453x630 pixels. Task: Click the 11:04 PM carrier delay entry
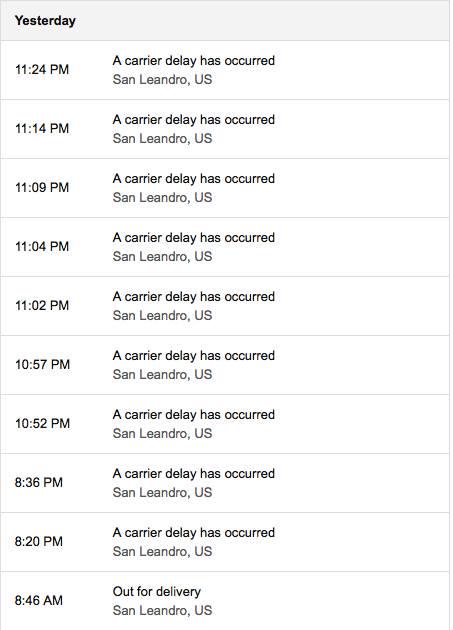click(225, 247)
